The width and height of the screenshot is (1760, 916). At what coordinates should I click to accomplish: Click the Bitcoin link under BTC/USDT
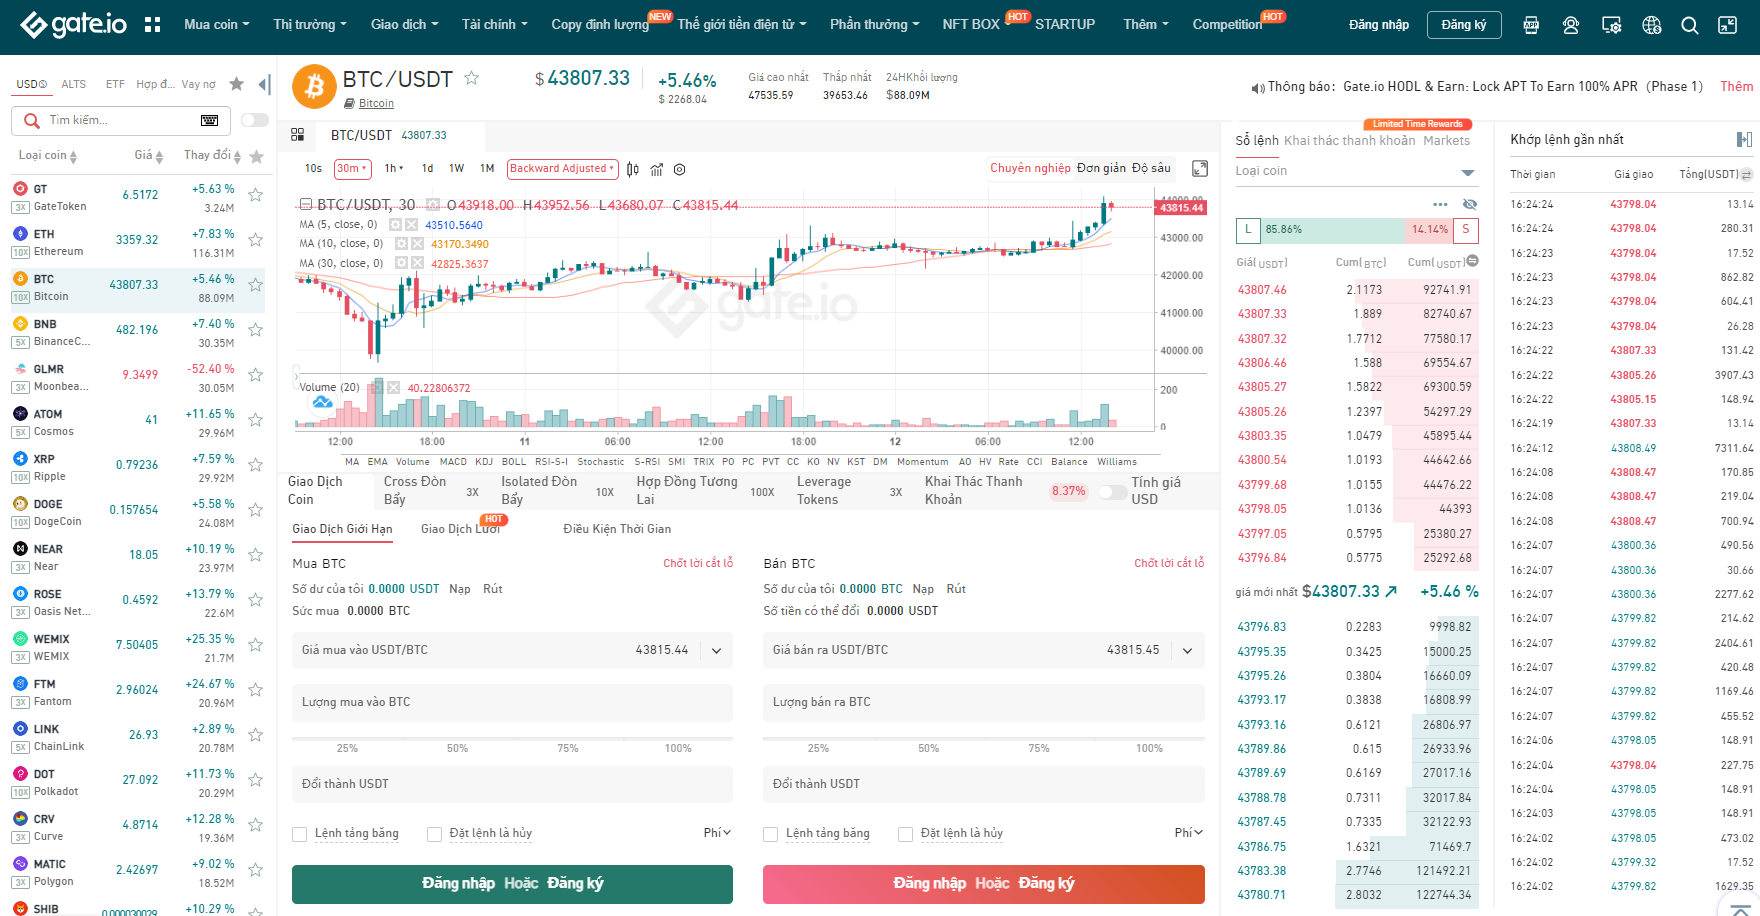coord(376,103)
